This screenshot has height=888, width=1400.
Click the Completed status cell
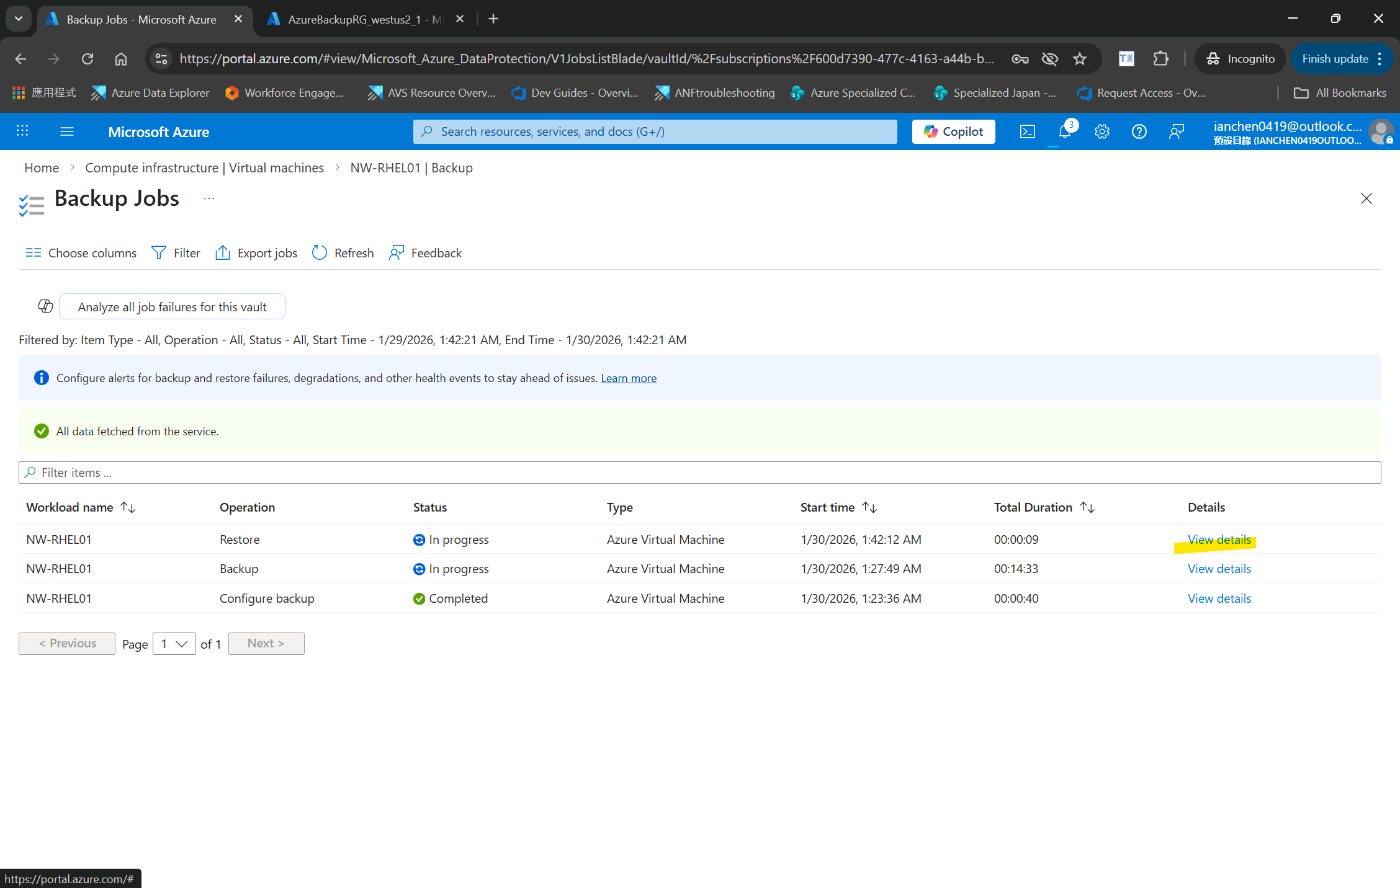point(450,599)
